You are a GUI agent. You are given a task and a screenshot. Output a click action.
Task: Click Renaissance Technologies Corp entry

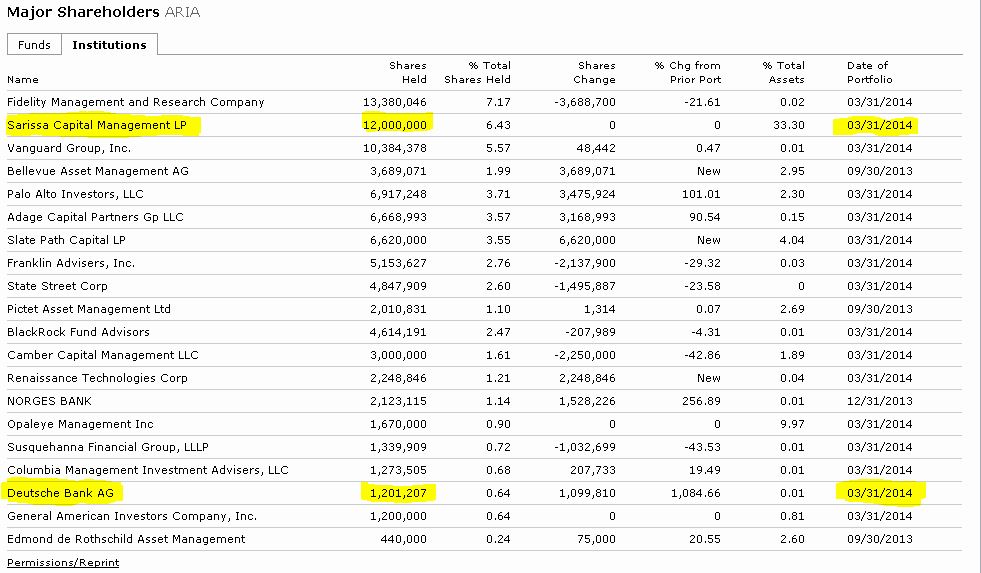[97, 378]
